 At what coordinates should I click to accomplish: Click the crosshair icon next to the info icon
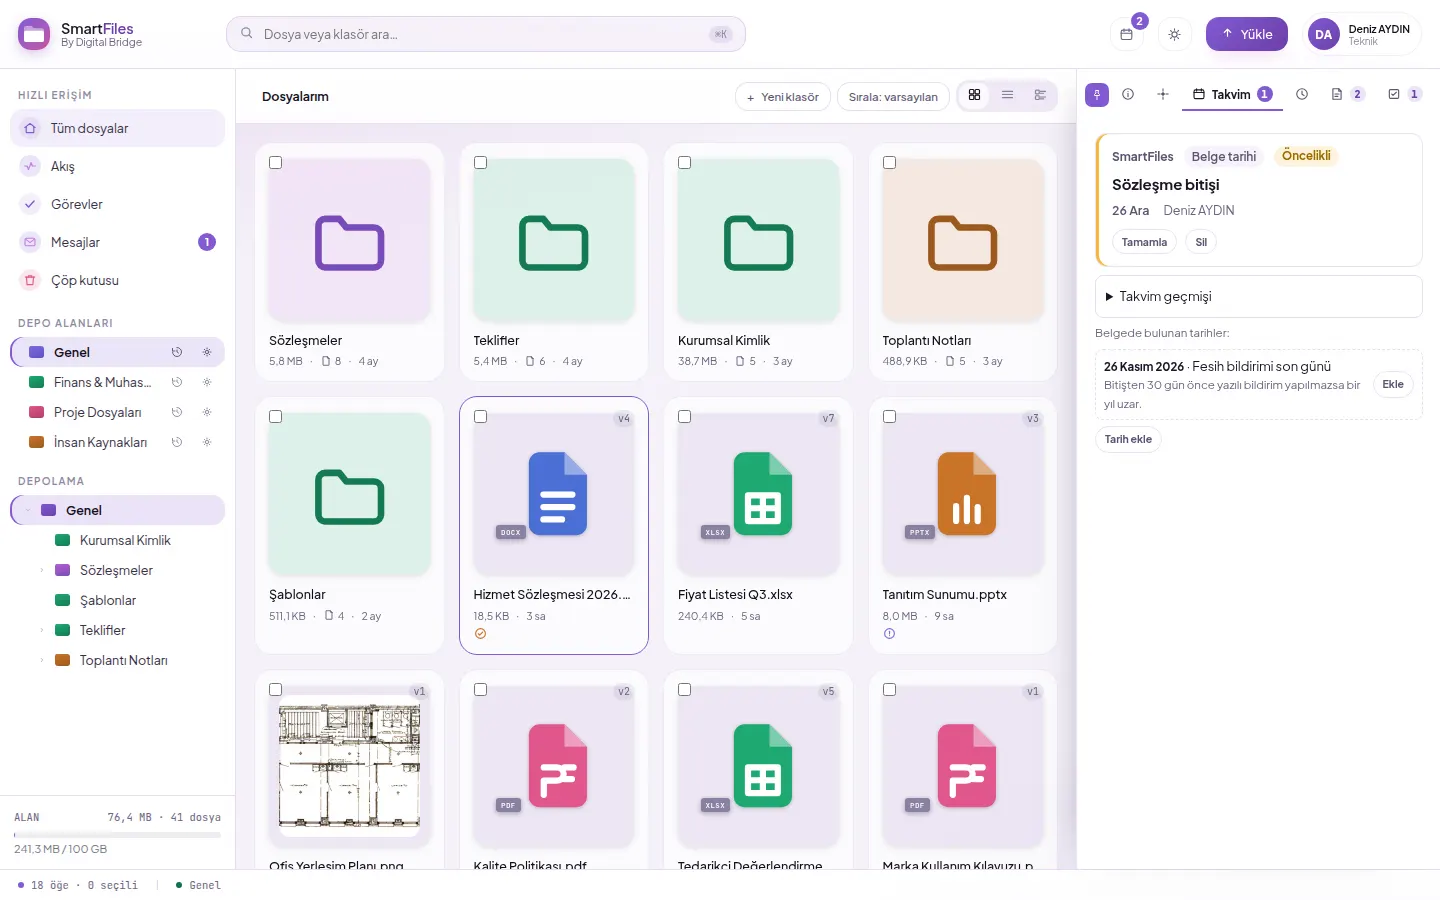click(x=1163, y=94)
